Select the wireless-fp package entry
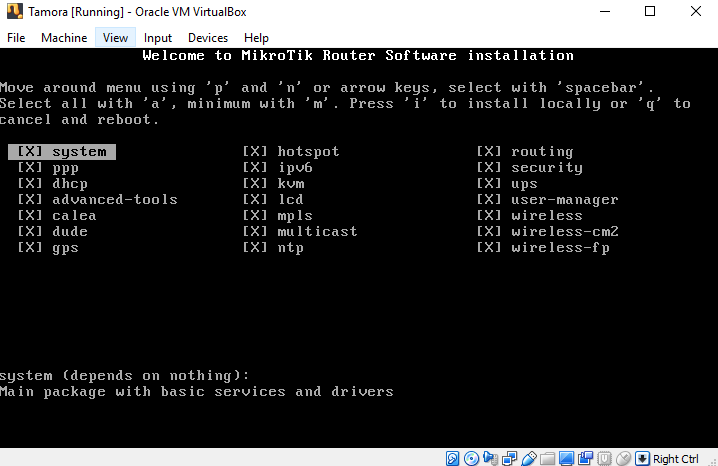 543,248
